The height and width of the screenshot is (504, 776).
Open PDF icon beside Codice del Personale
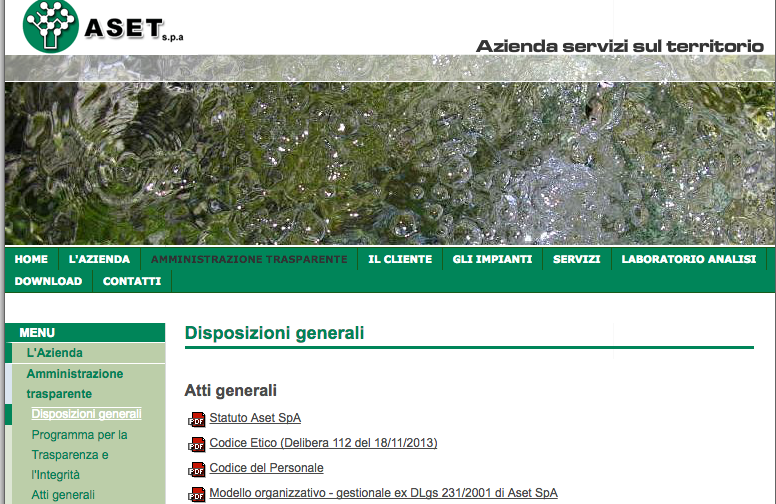click(196, 469)
